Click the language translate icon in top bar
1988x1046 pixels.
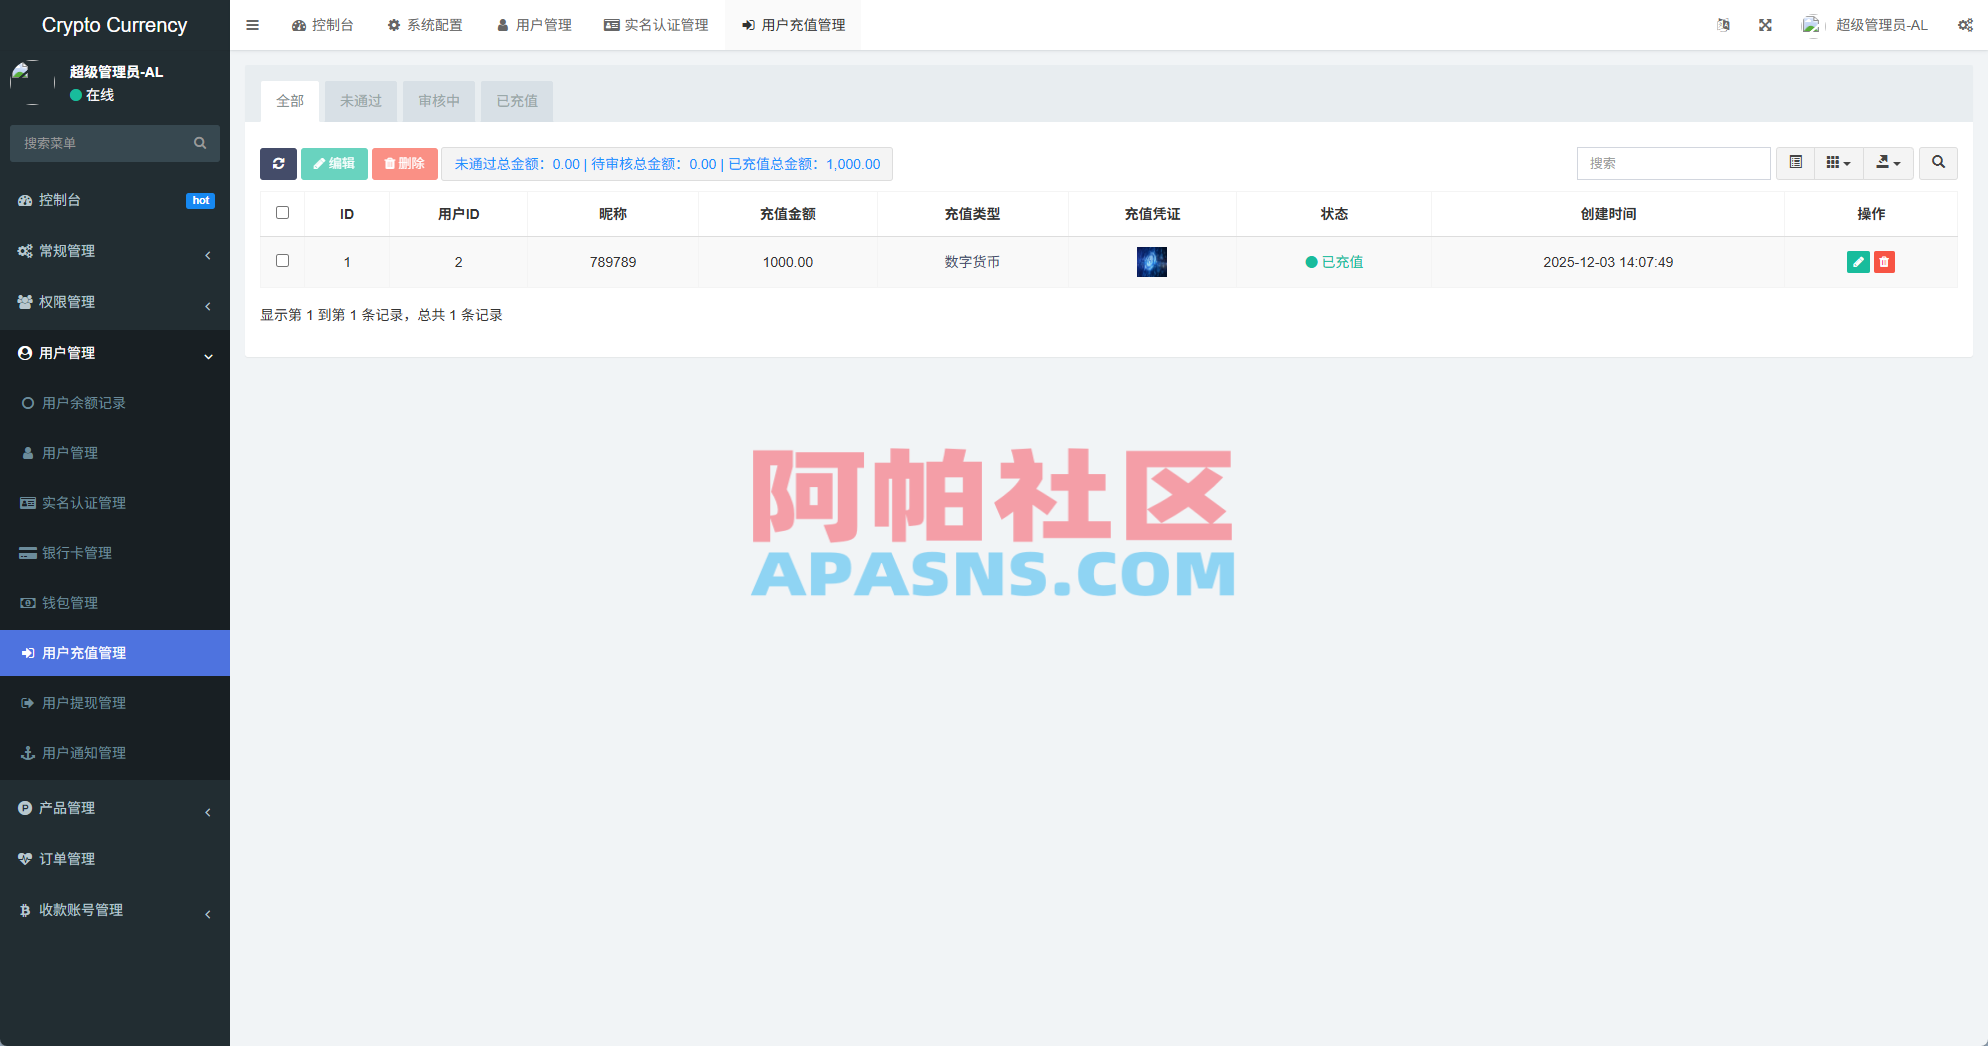pyautogui.click(x=1723, y=25)
